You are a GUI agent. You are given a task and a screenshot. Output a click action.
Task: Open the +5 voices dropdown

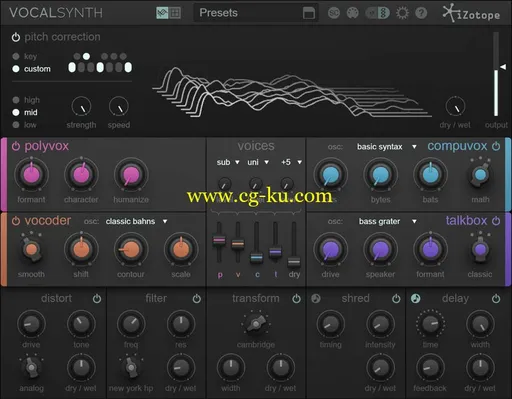click(291, 162)
